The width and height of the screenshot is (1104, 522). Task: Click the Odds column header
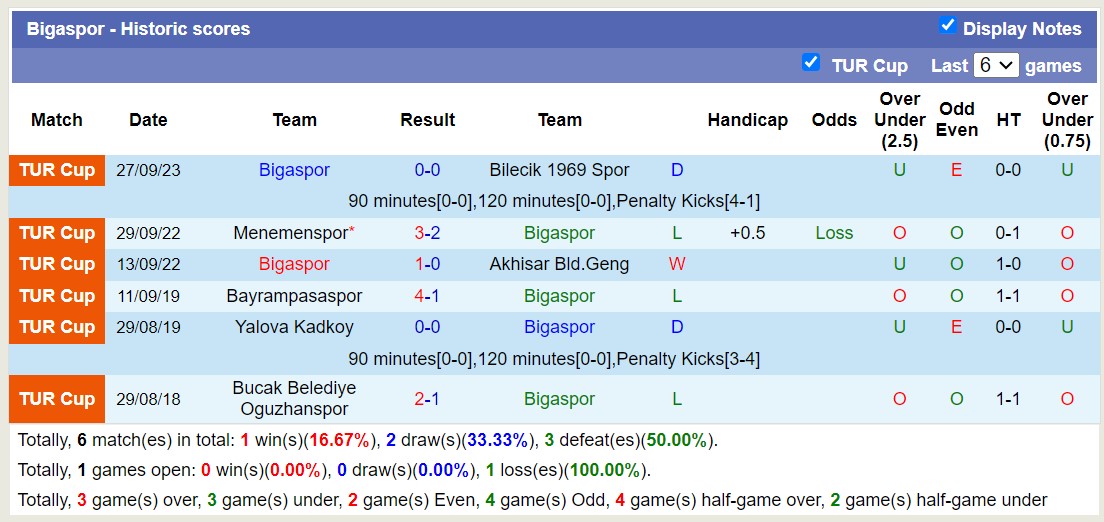pyautogui.click(x=834, y=120)
